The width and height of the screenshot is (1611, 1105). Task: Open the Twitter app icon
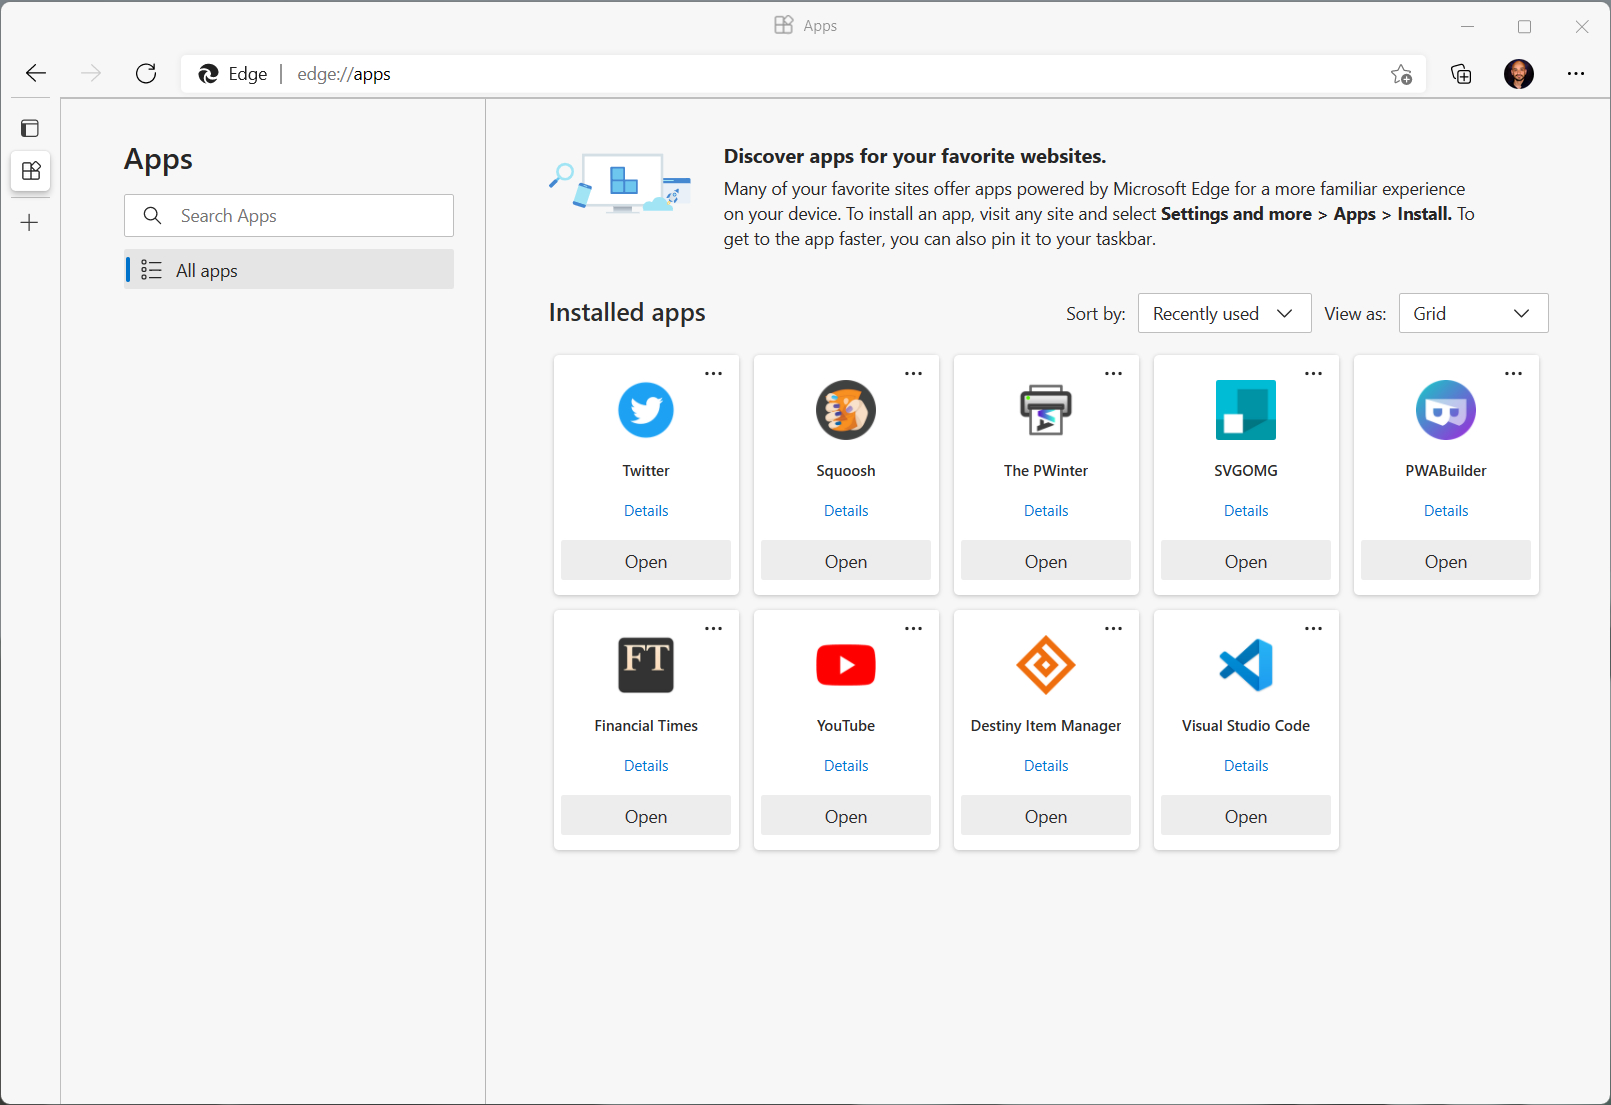coord(645,410)
